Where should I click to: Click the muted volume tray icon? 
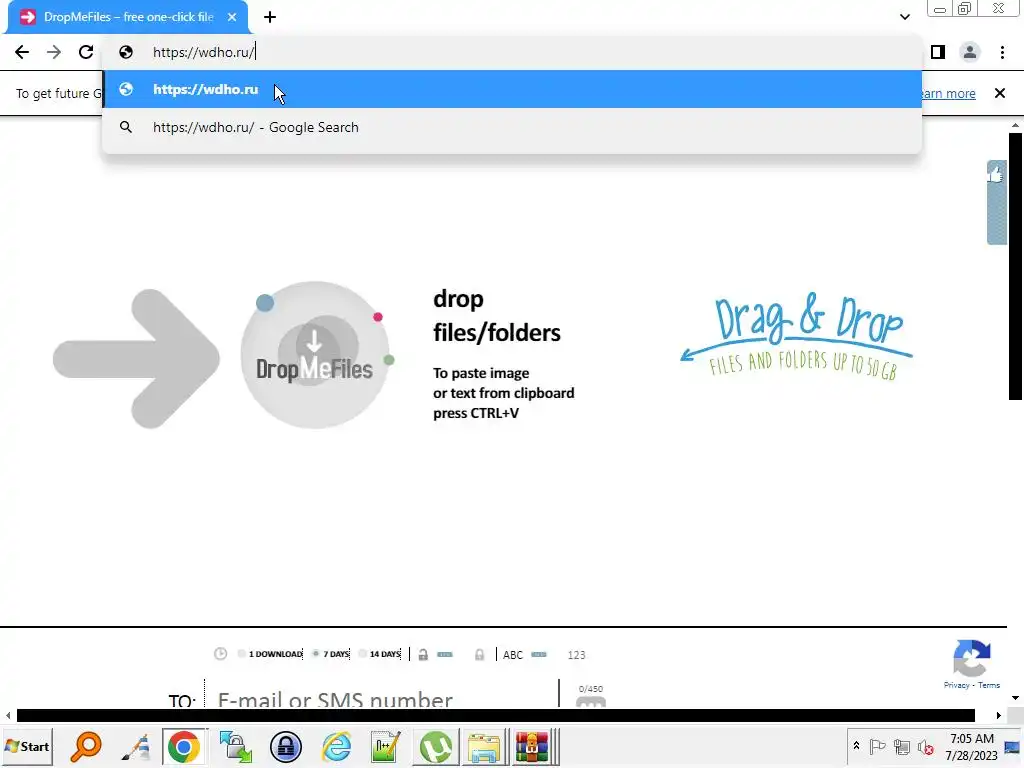point(925,746)
